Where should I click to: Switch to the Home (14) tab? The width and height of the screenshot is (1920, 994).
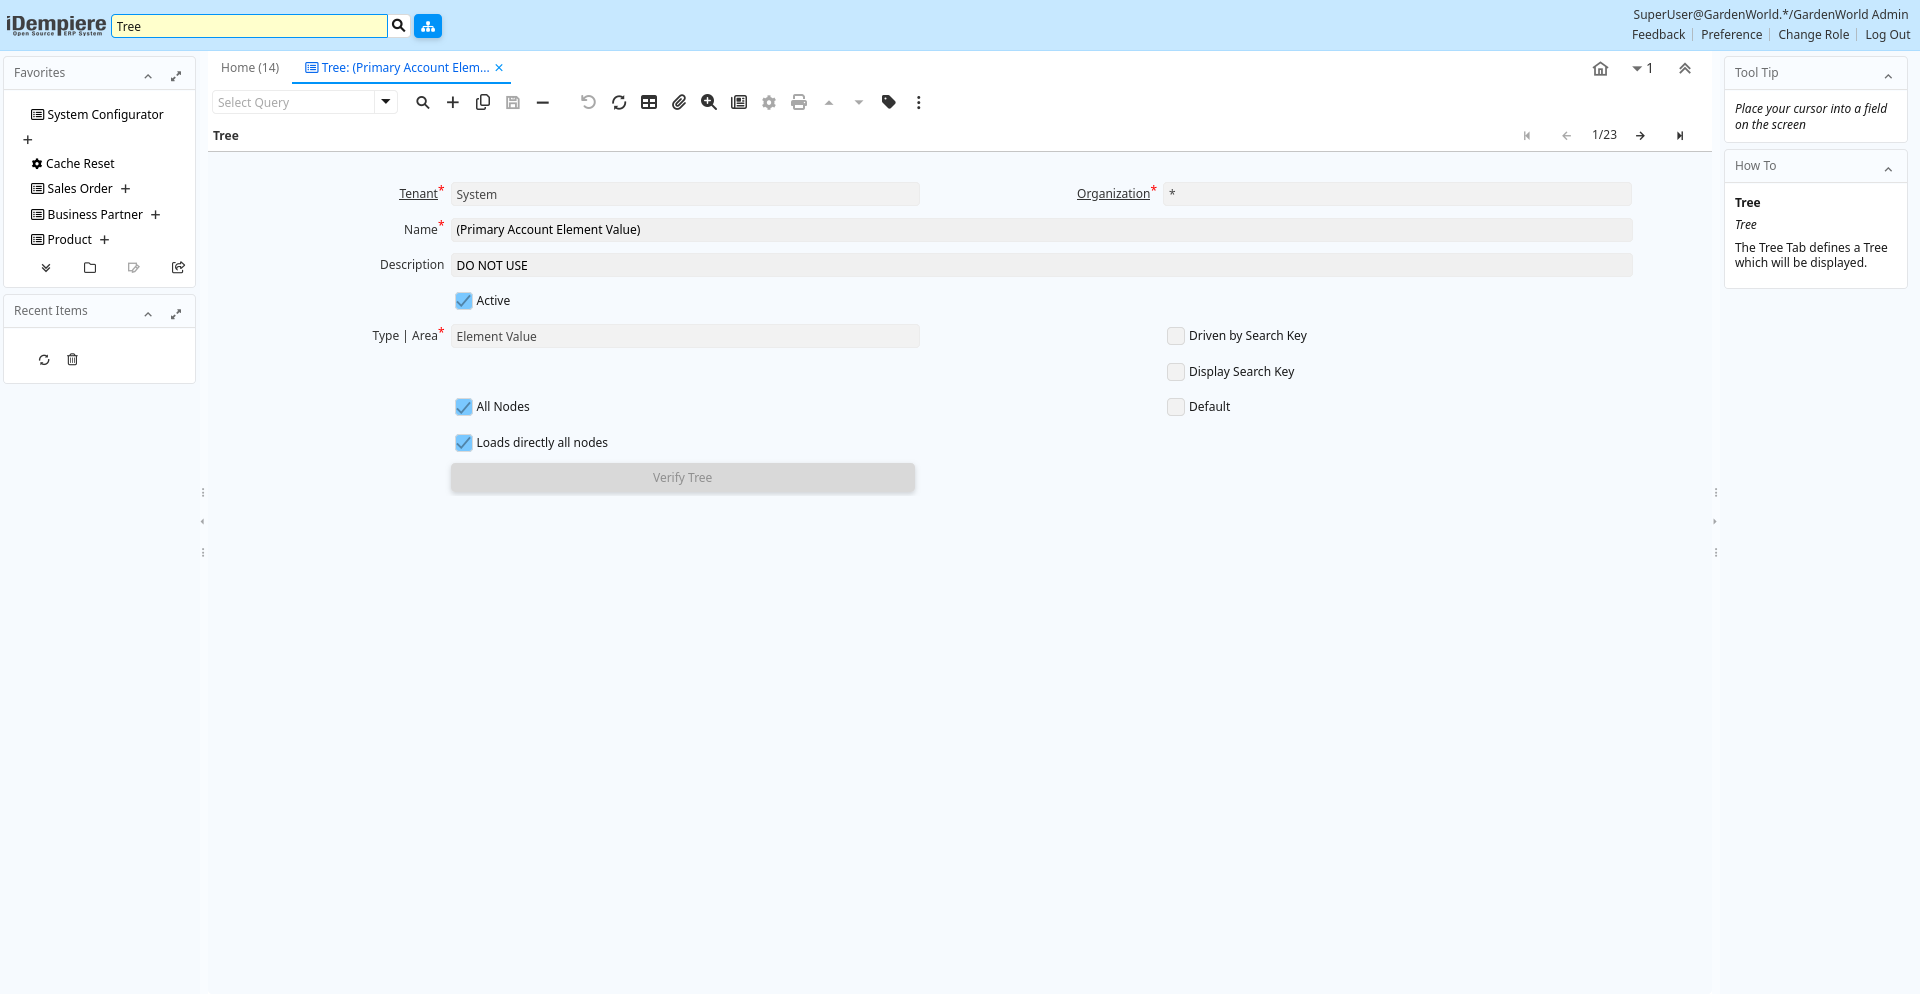(250, 68)
